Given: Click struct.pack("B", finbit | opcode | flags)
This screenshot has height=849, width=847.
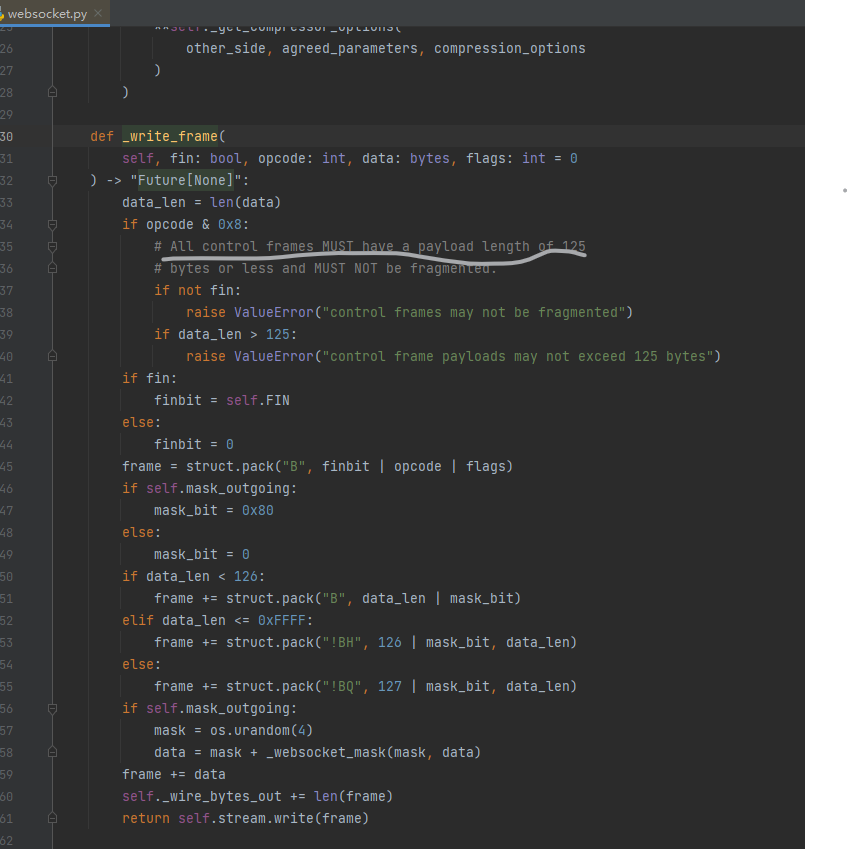Looking at the screenshot, I should pos(349,466).
